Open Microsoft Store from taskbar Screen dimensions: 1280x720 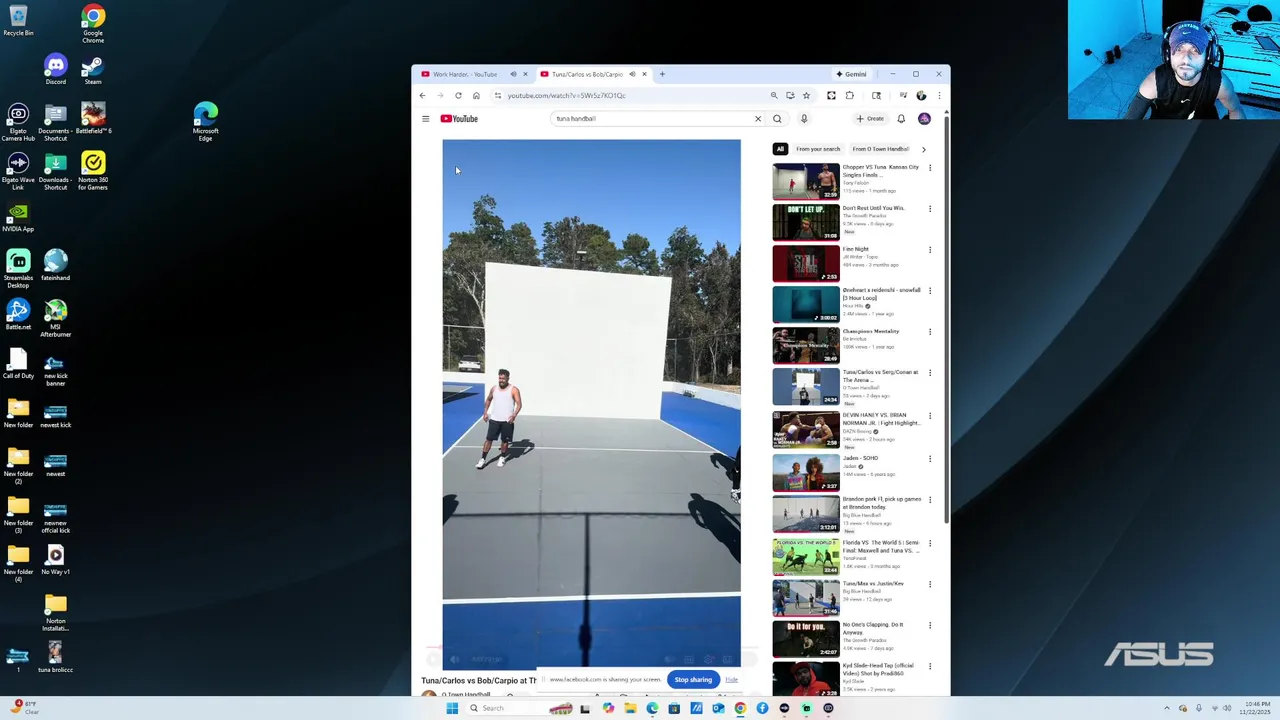click(x=674, y=708)
